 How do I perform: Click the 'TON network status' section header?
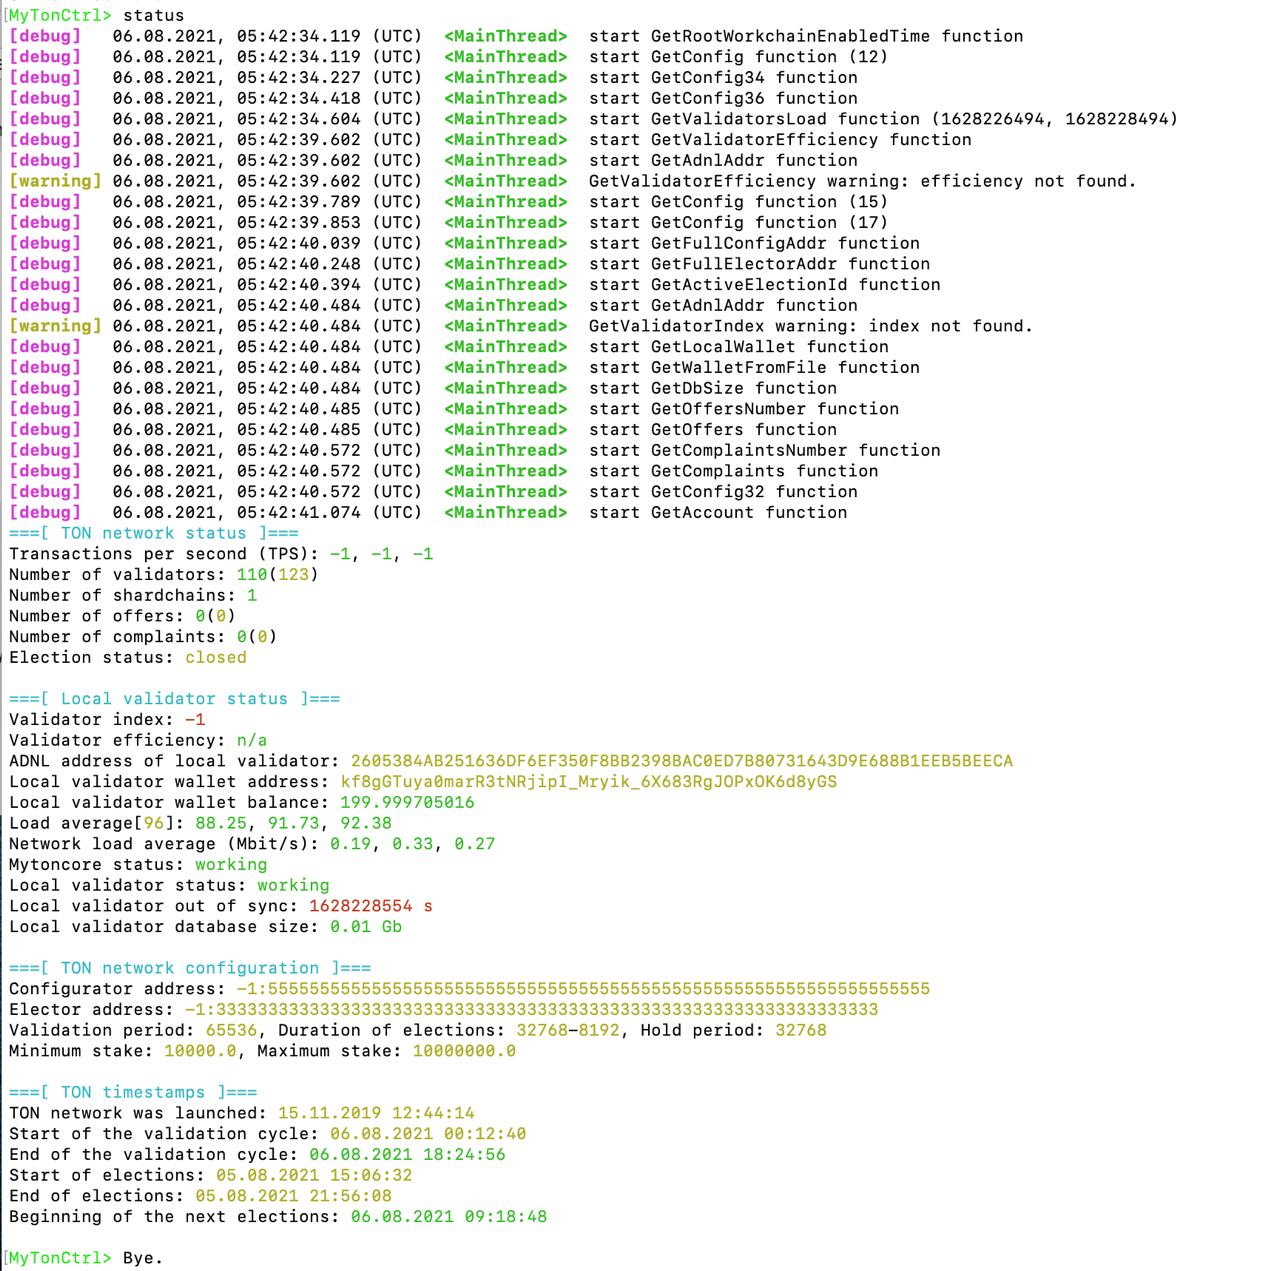(x=153, y=533)
